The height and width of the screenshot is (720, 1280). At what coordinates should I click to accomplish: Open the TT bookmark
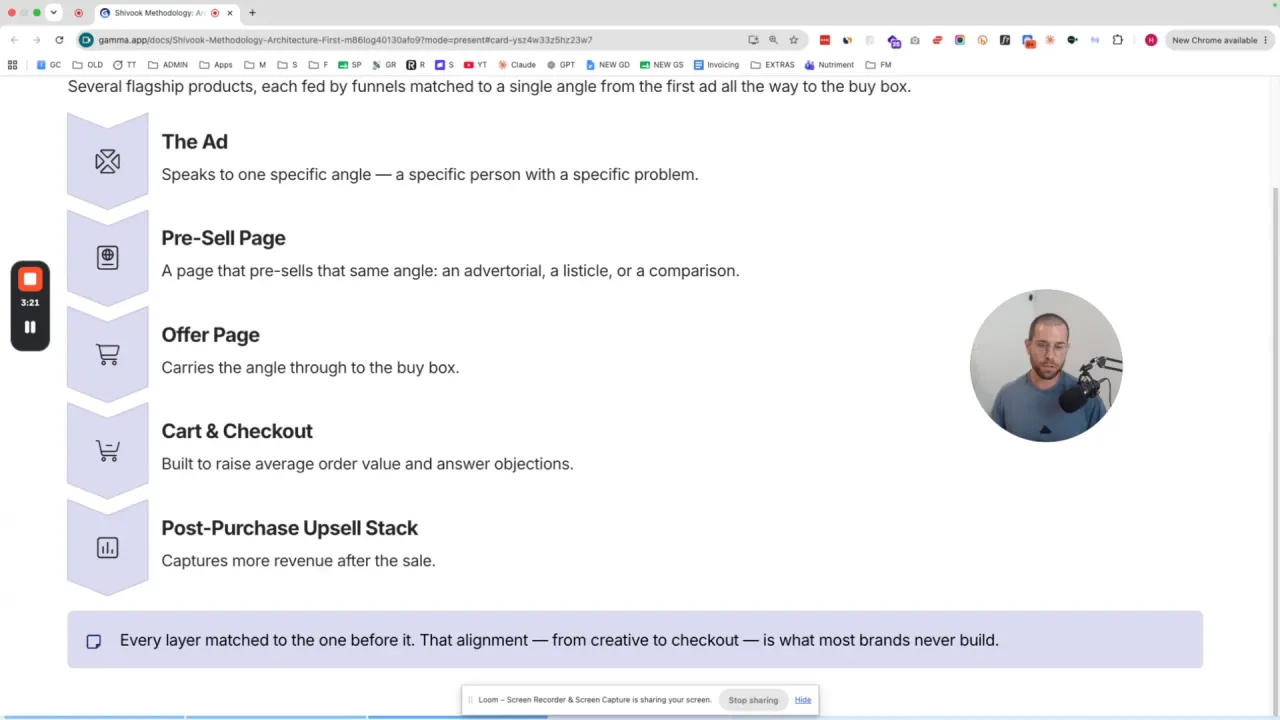click(125, 65)
